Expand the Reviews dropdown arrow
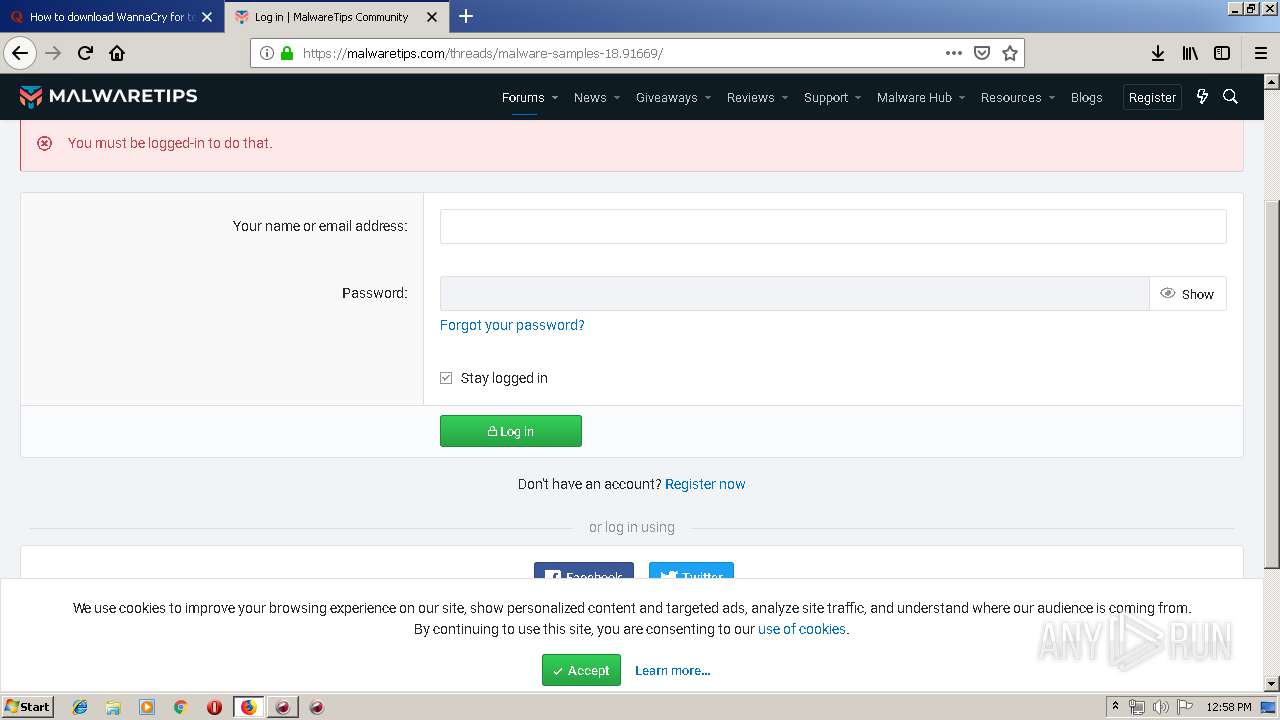The image size is (1280, 720). click(784, 98)
